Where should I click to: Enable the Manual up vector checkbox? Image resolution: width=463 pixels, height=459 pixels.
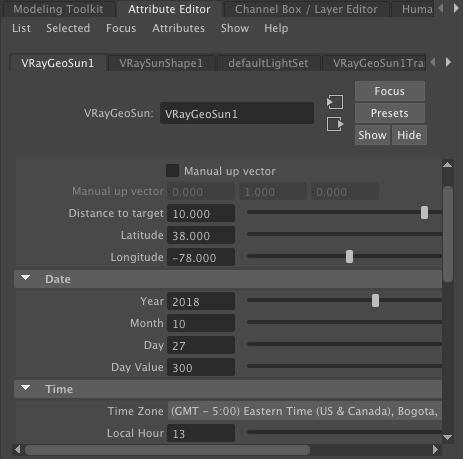[172, 171]
